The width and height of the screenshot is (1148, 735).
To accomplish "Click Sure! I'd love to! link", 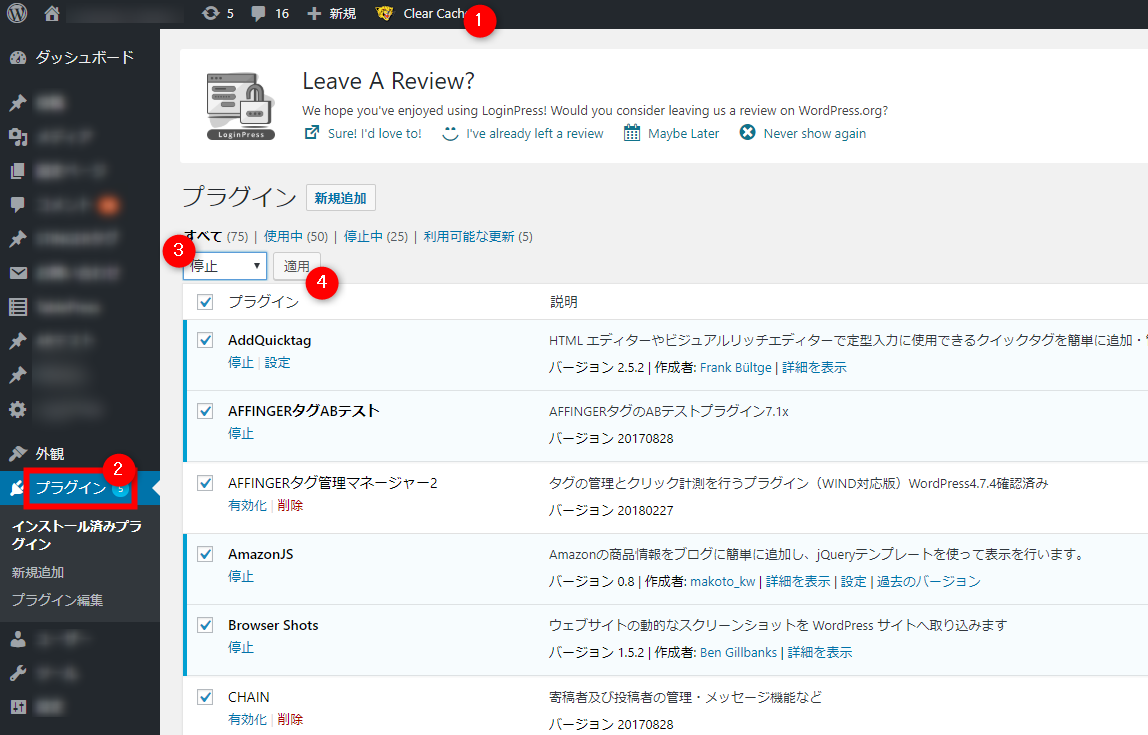I will [x=375, y=134].
